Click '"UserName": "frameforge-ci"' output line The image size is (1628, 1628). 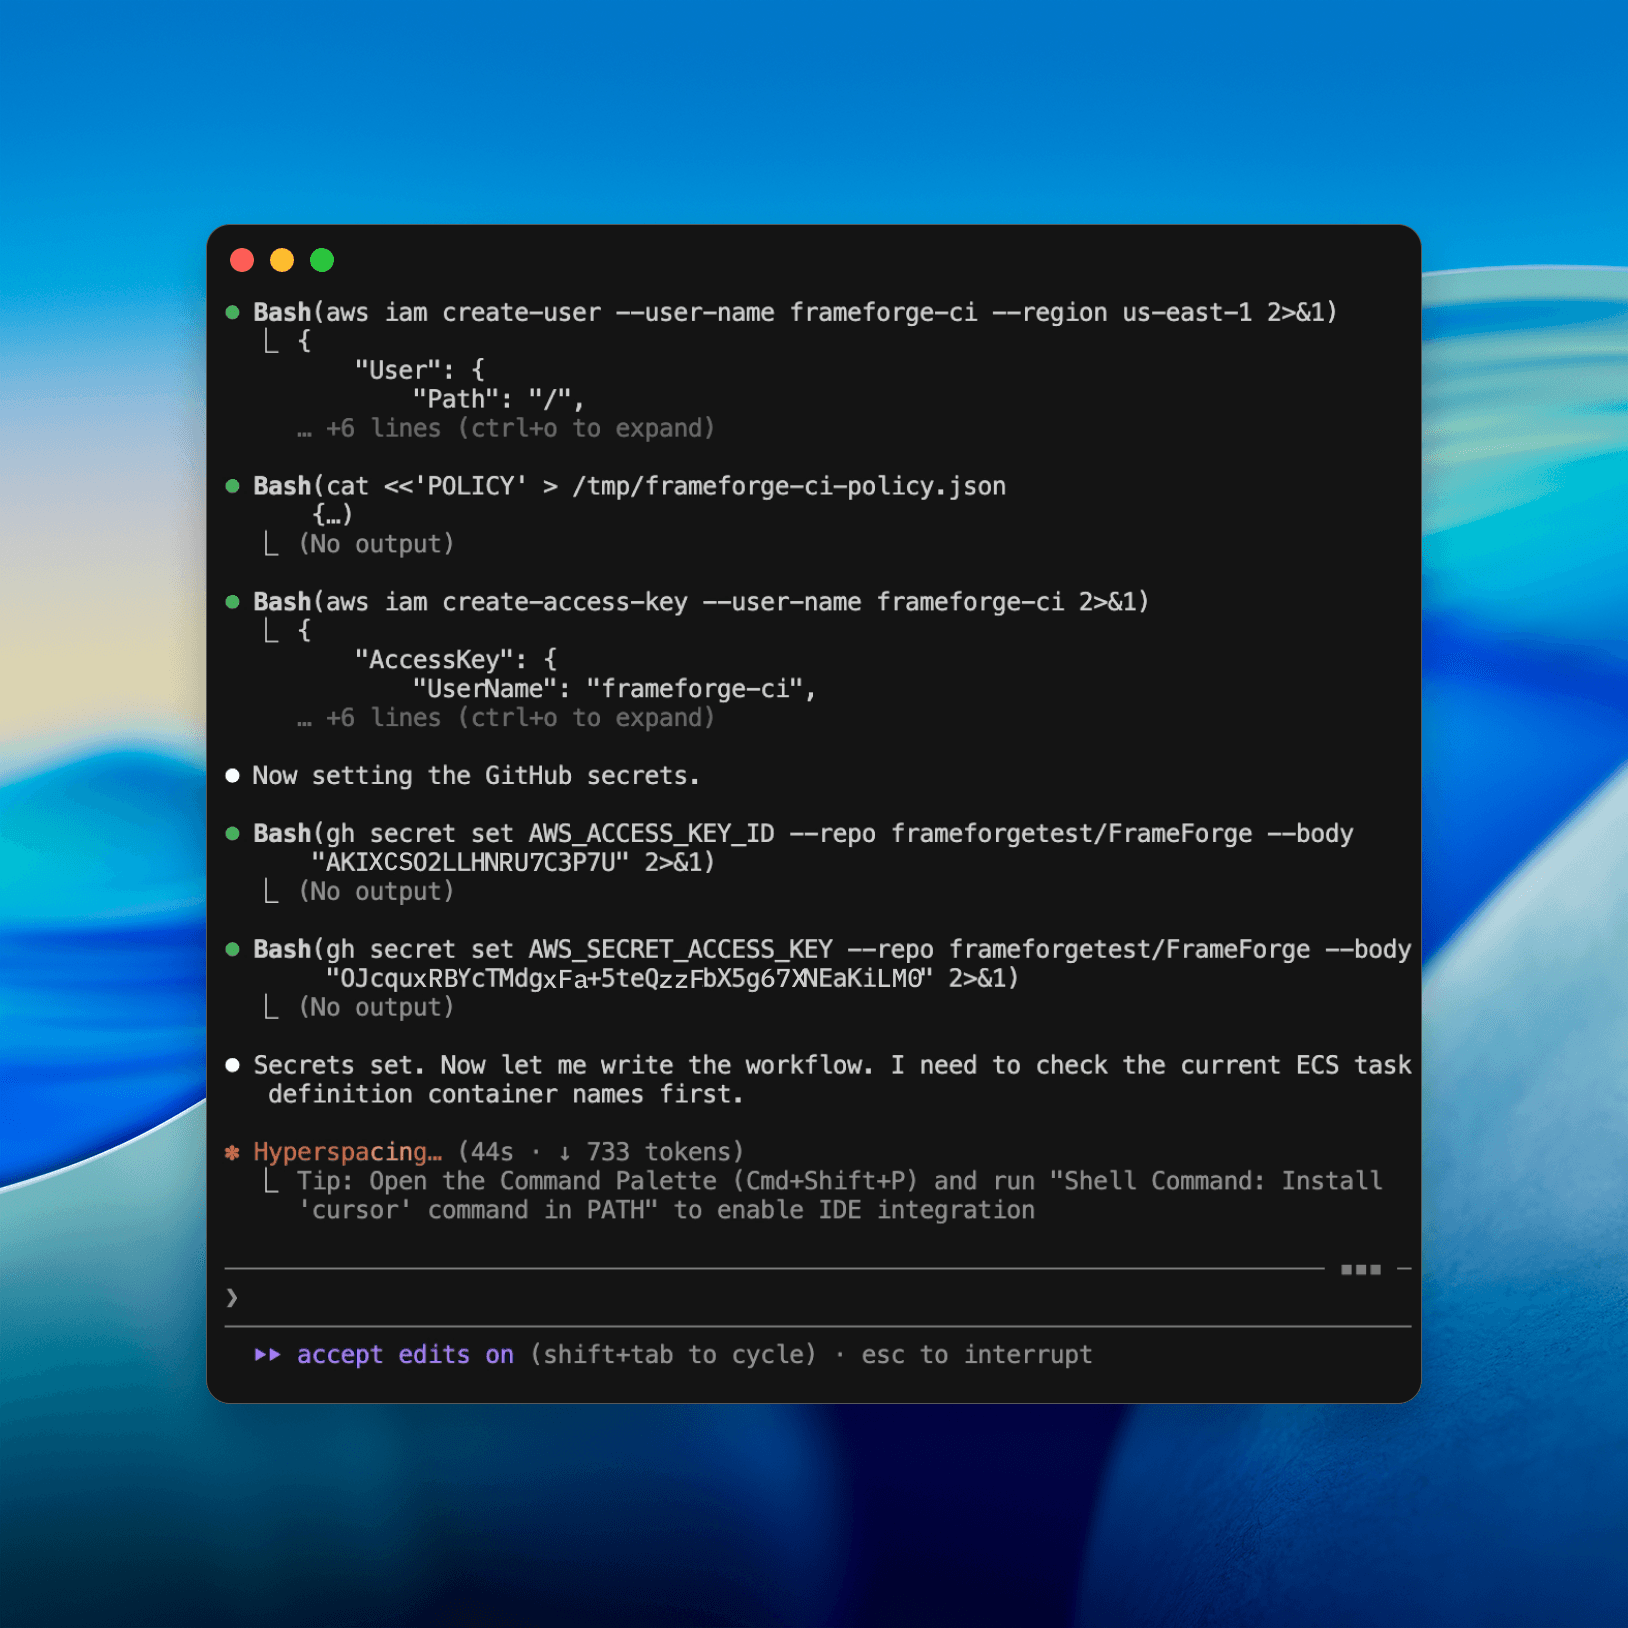(x=614, y=689)
